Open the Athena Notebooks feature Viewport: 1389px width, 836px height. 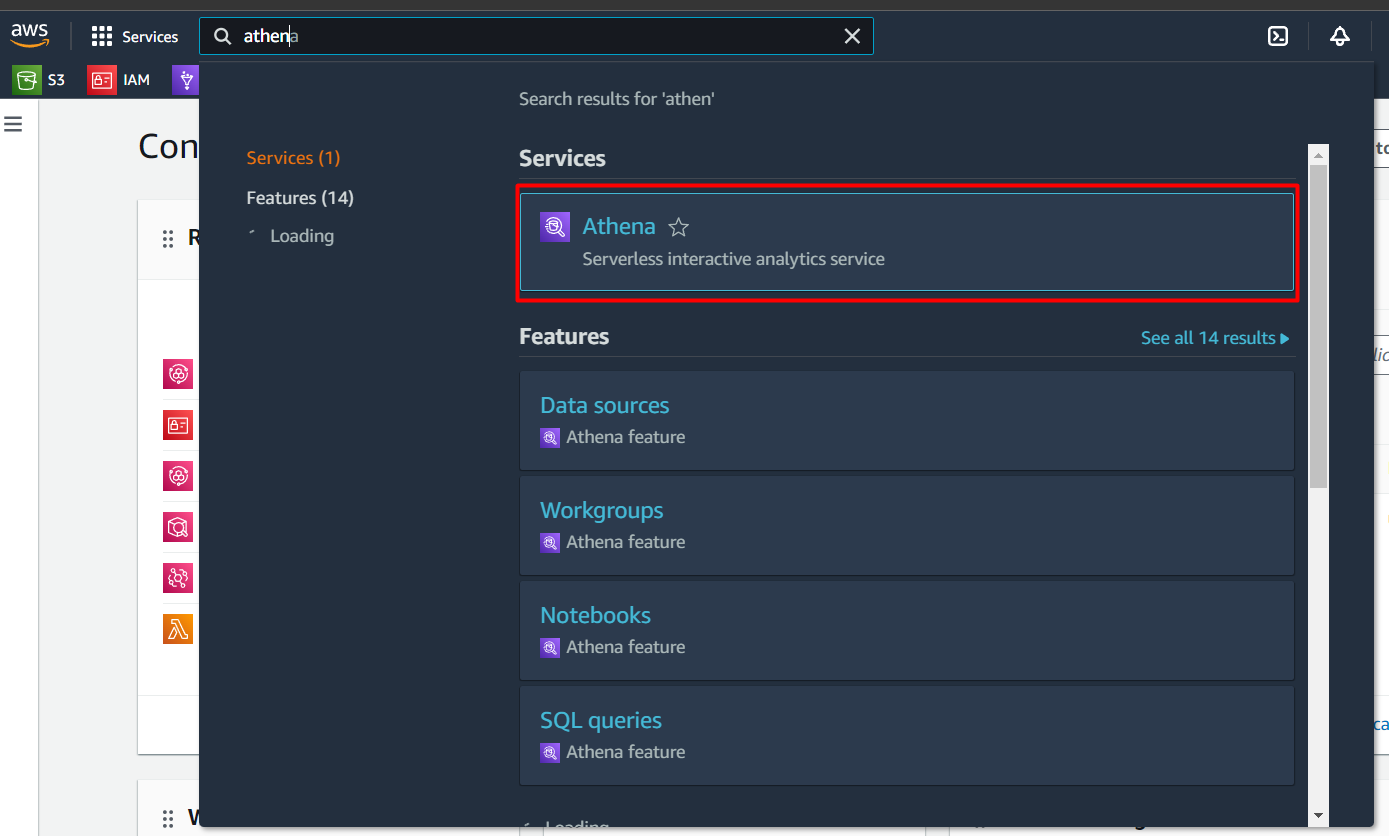595,615
